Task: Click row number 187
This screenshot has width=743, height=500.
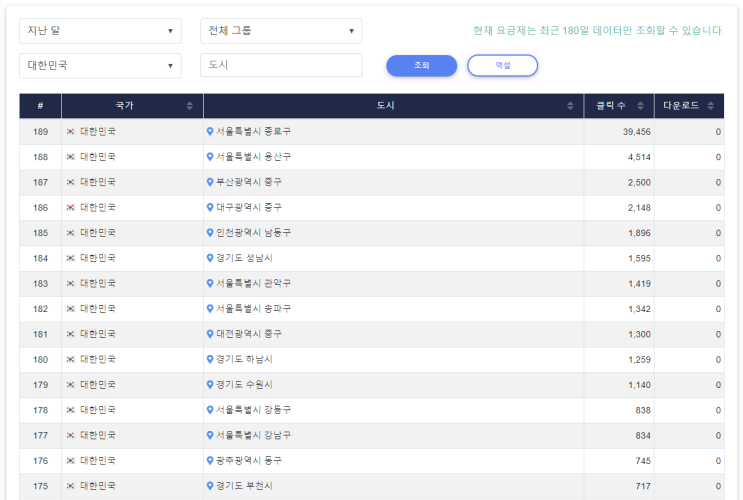Action: pos(40,182)
